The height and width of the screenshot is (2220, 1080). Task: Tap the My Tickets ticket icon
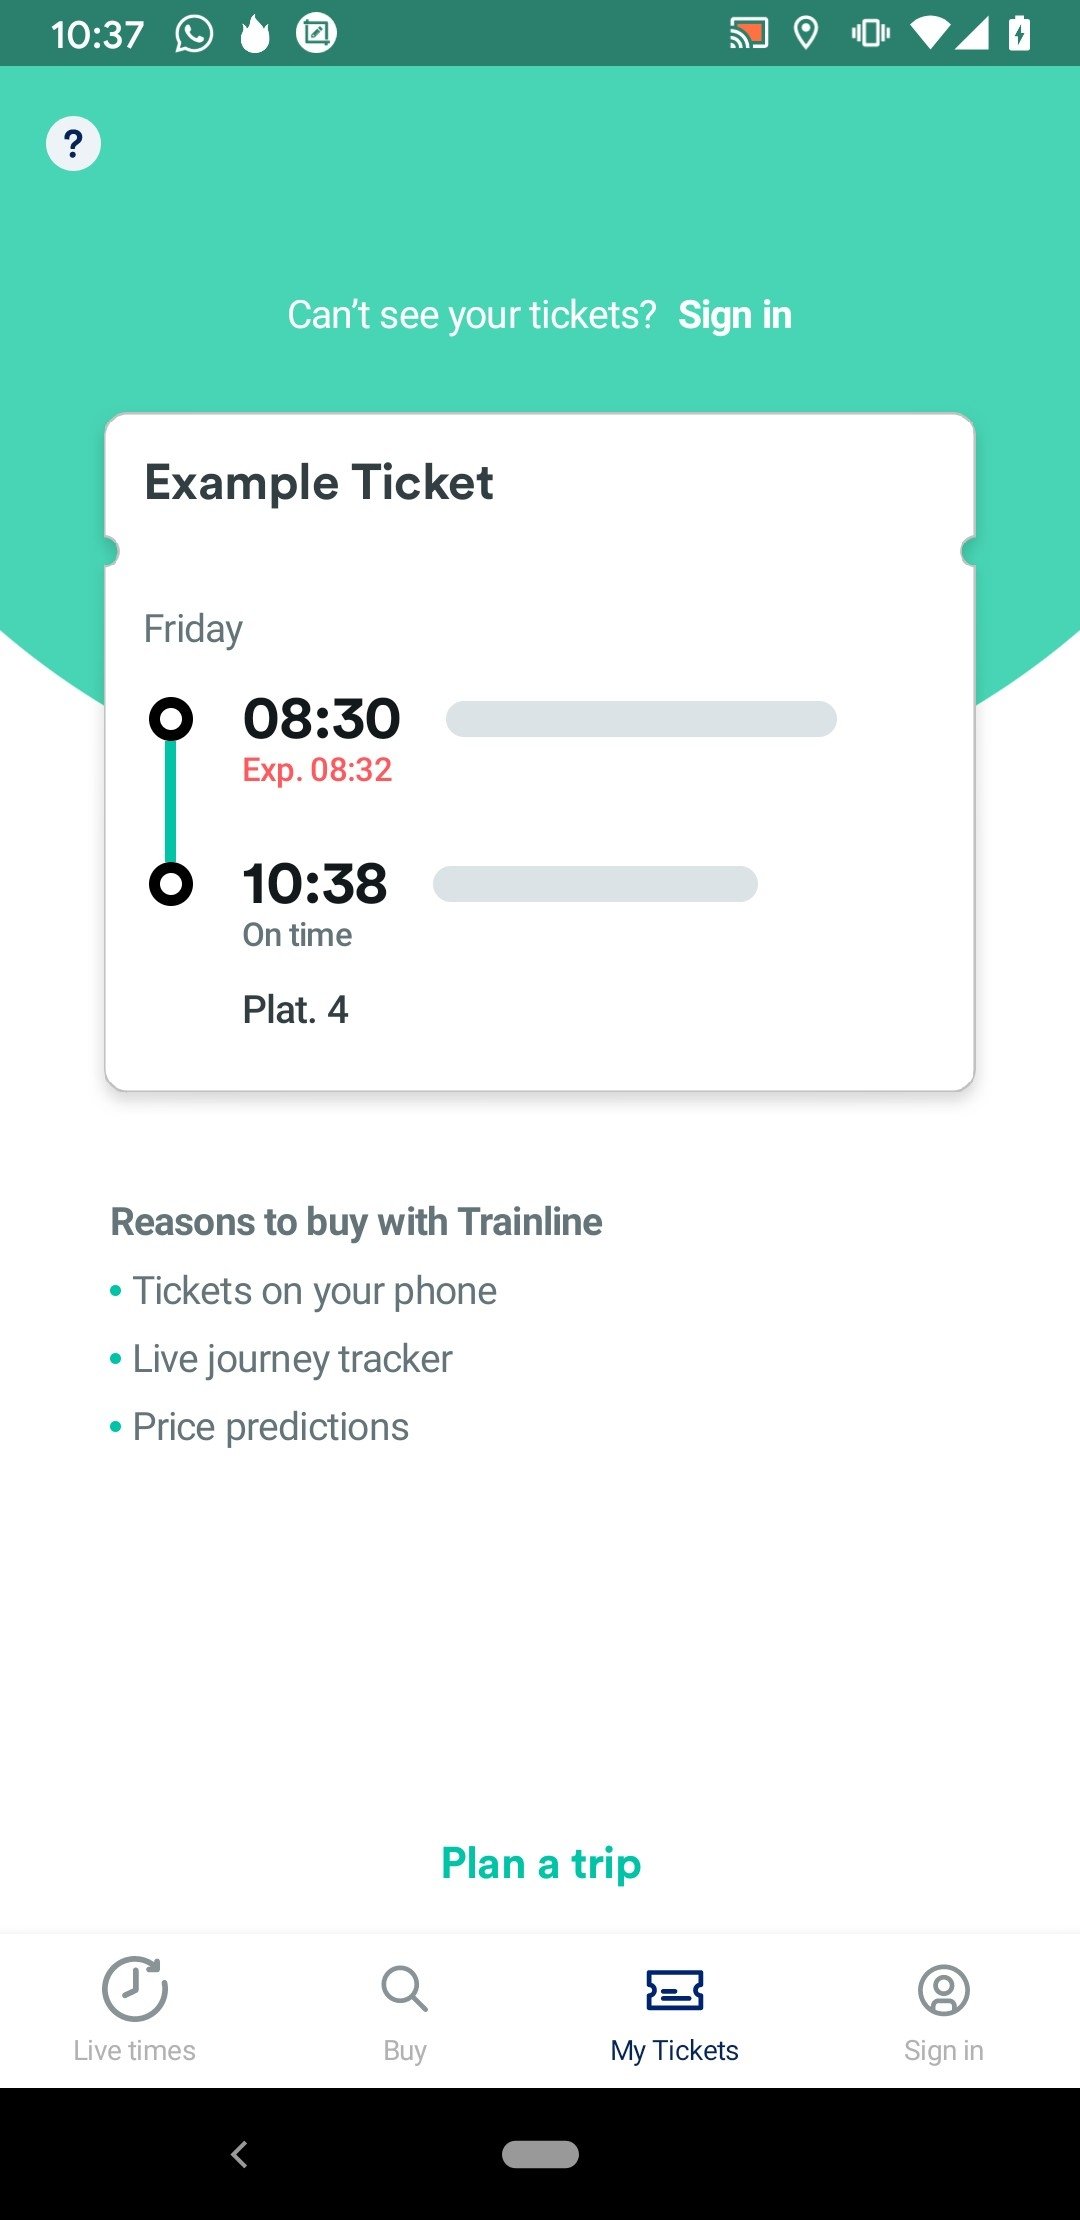click(675, 1990)
